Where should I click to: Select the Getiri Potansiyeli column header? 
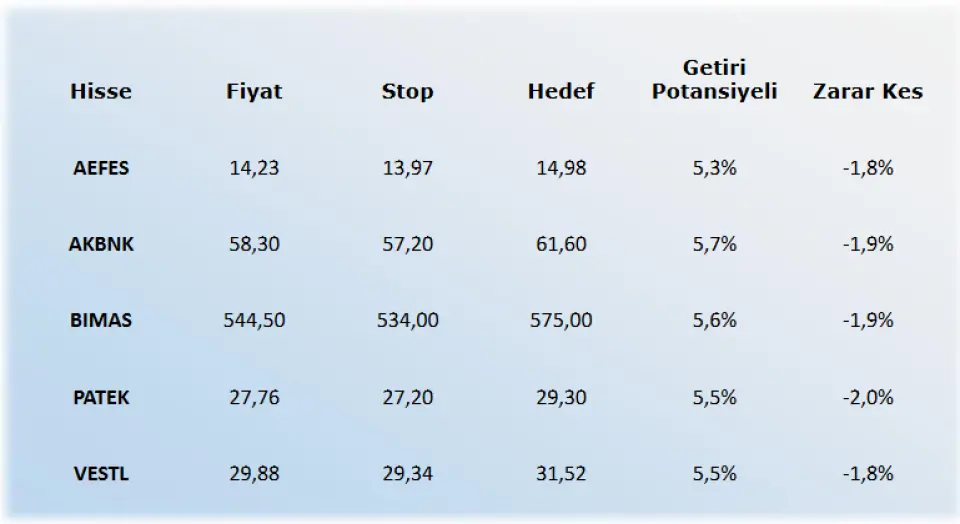[714, 80]
